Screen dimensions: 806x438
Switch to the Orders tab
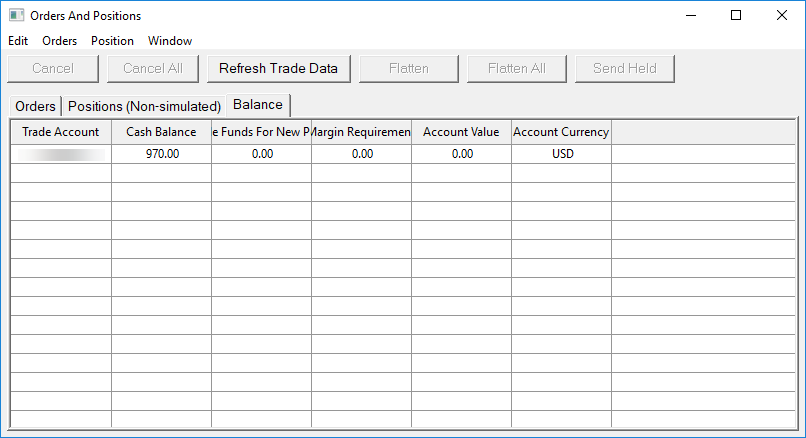[35, 106]
